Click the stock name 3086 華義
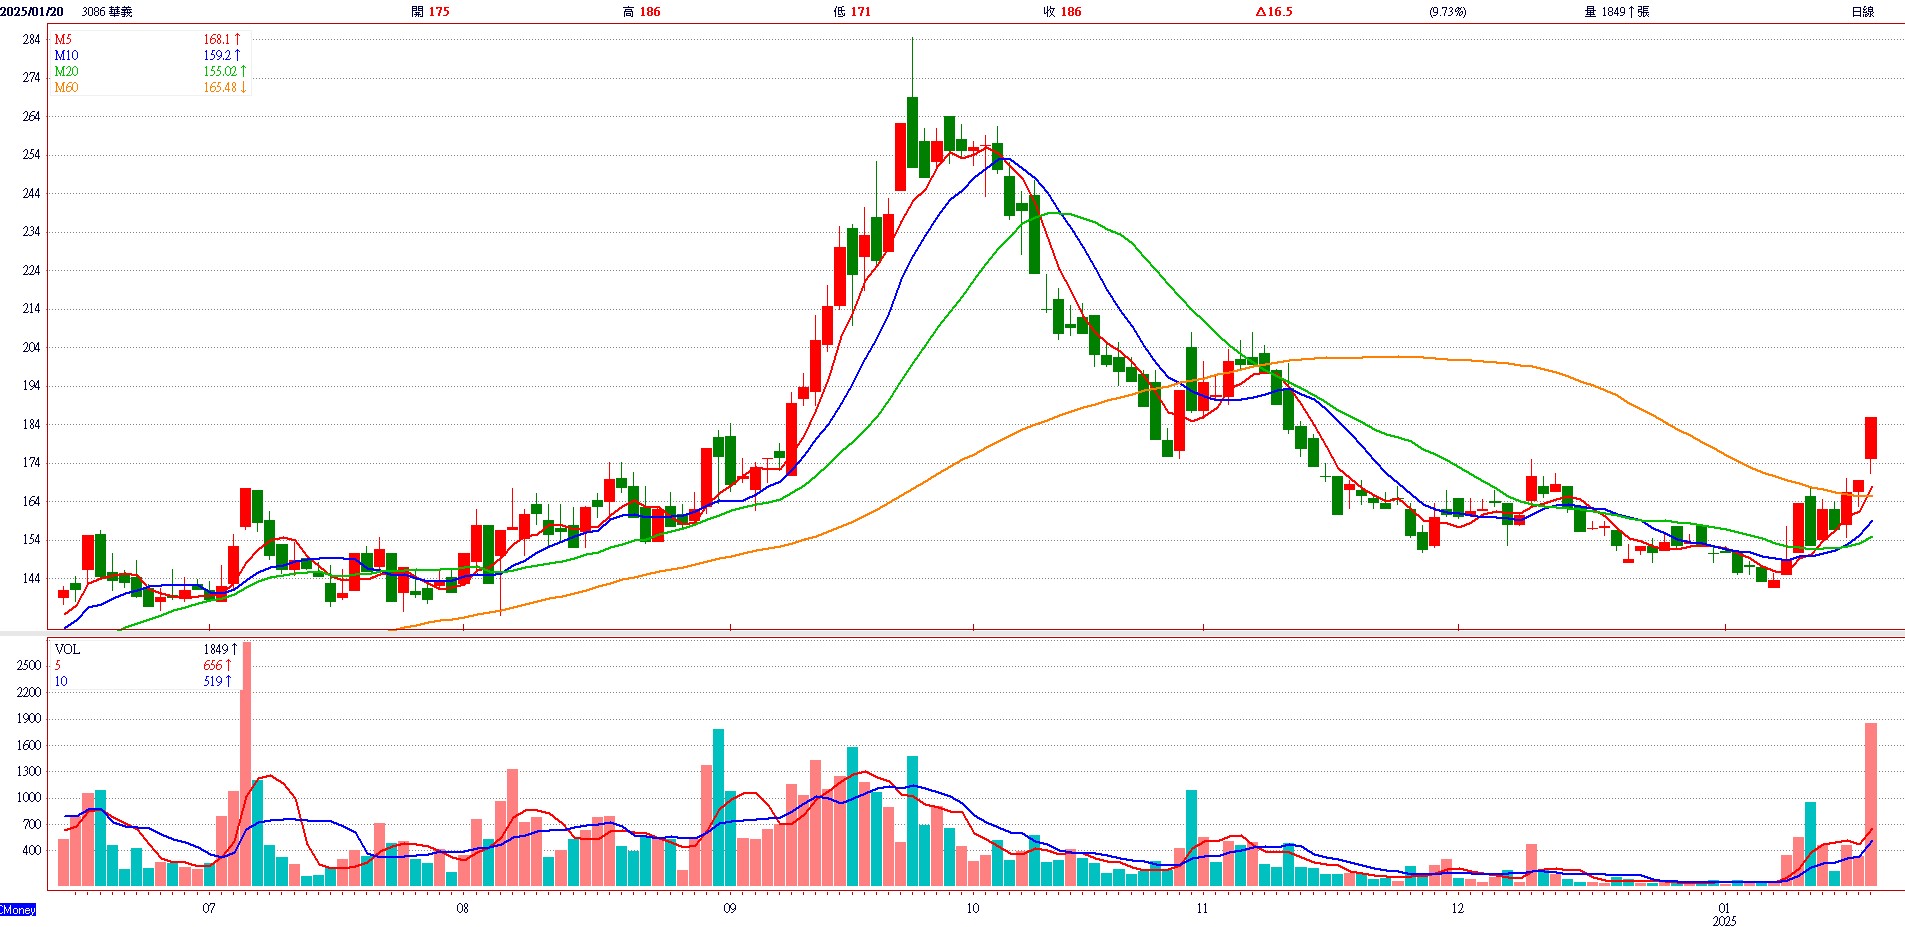The height and width of the screenshot is (927, 1905). (107, 12)
